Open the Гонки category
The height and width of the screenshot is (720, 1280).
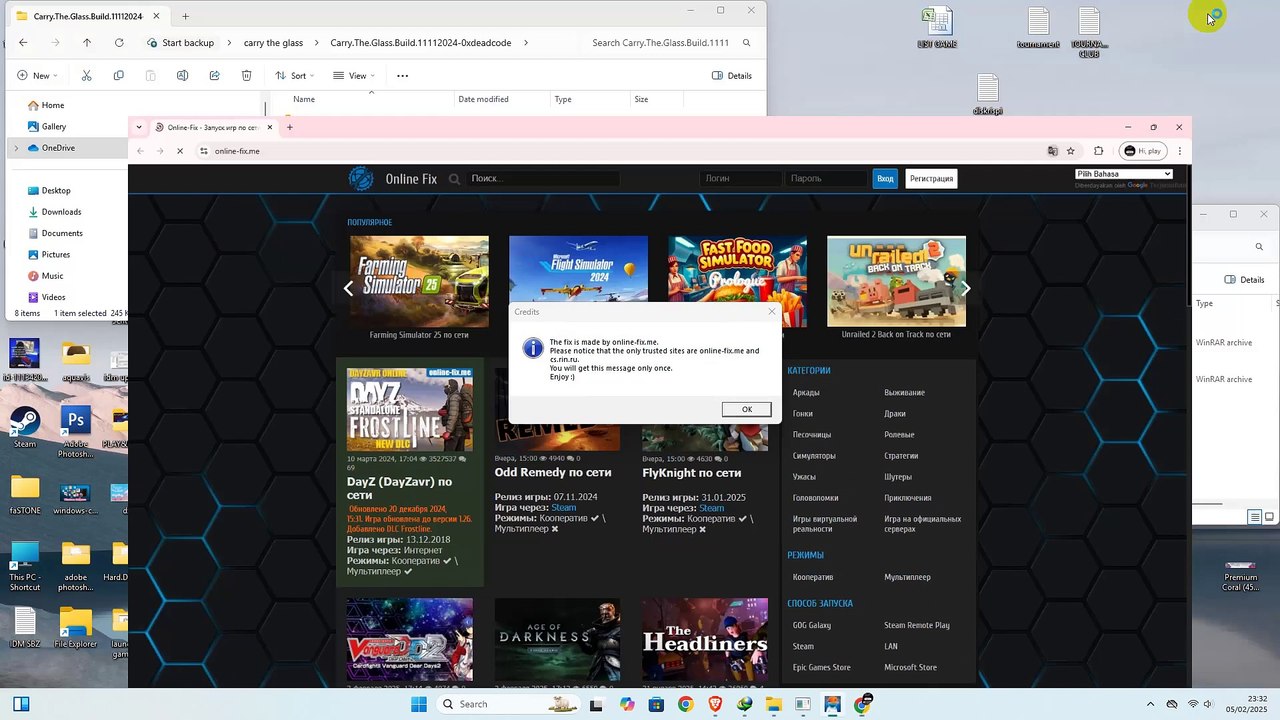pos(802,414)
